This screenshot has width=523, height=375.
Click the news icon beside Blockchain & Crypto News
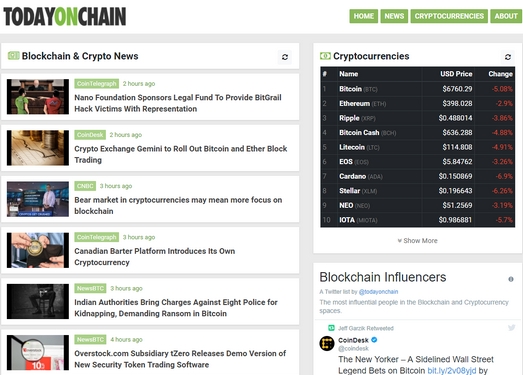(x=14, y=55)
